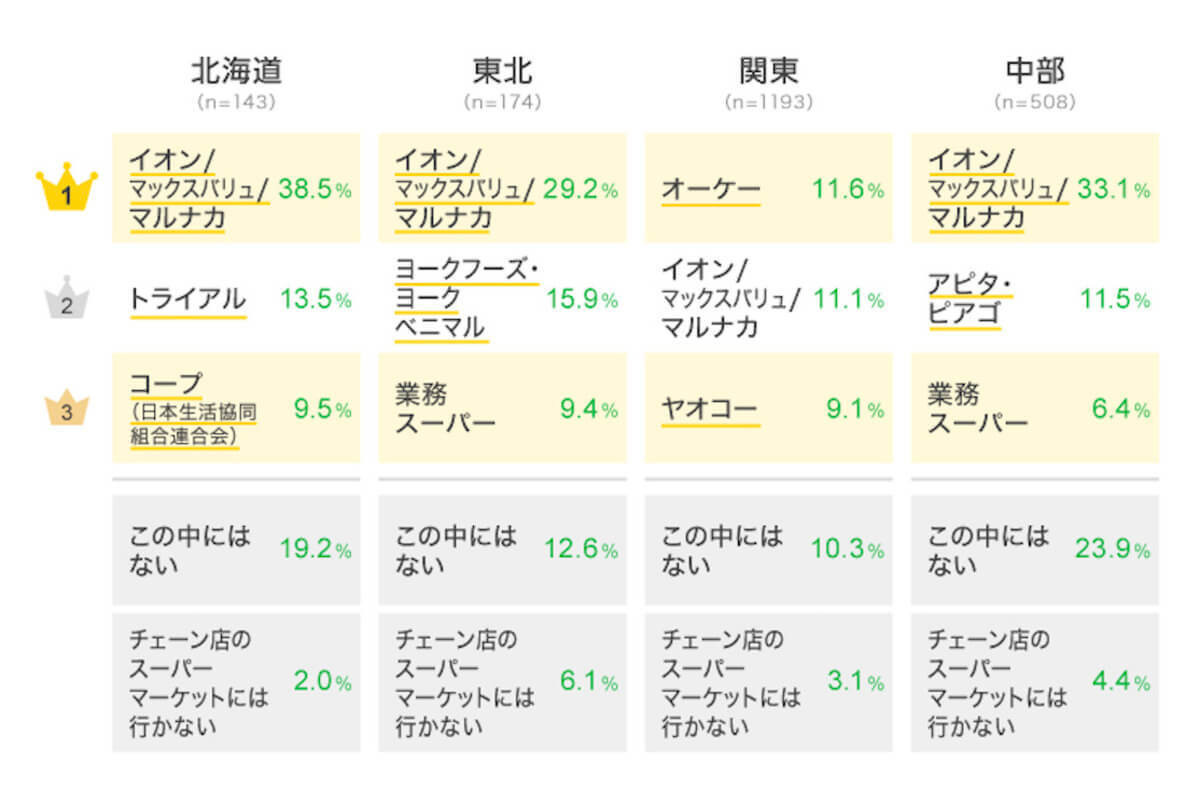Click the silver rank 2 crown
The height and width of the screenshot is (792, 1200).
[67, 299]
